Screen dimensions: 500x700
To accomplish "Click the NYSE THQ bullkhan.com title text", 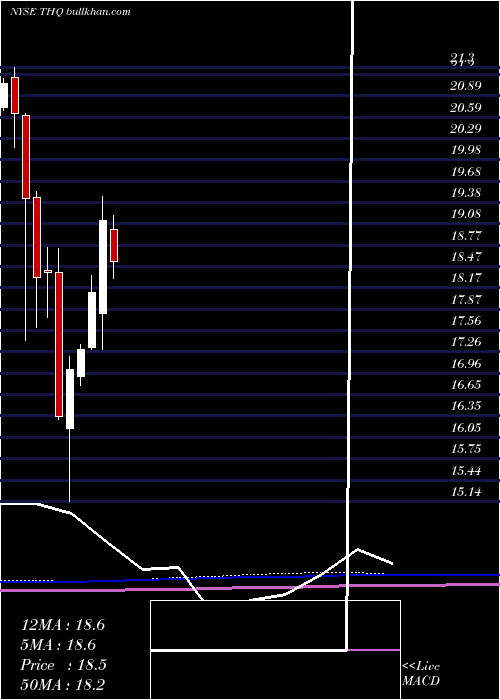I will [71, 12].
